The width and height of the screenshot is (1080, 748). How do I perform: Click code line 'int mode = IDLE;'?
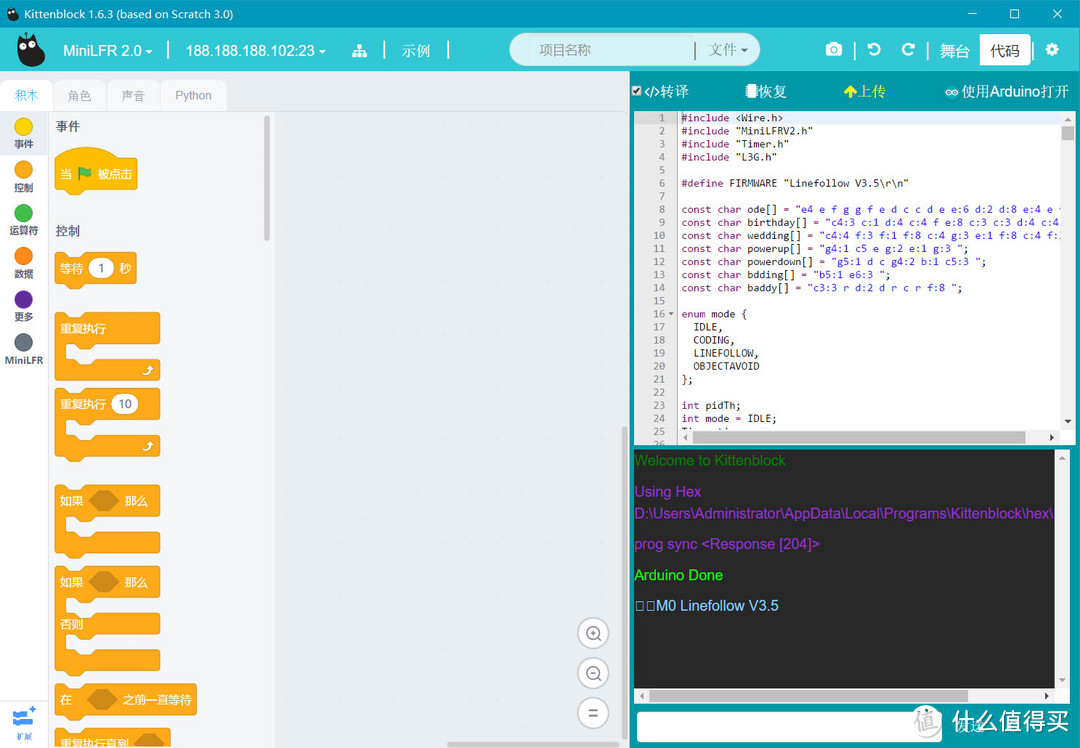coord(729,419)
